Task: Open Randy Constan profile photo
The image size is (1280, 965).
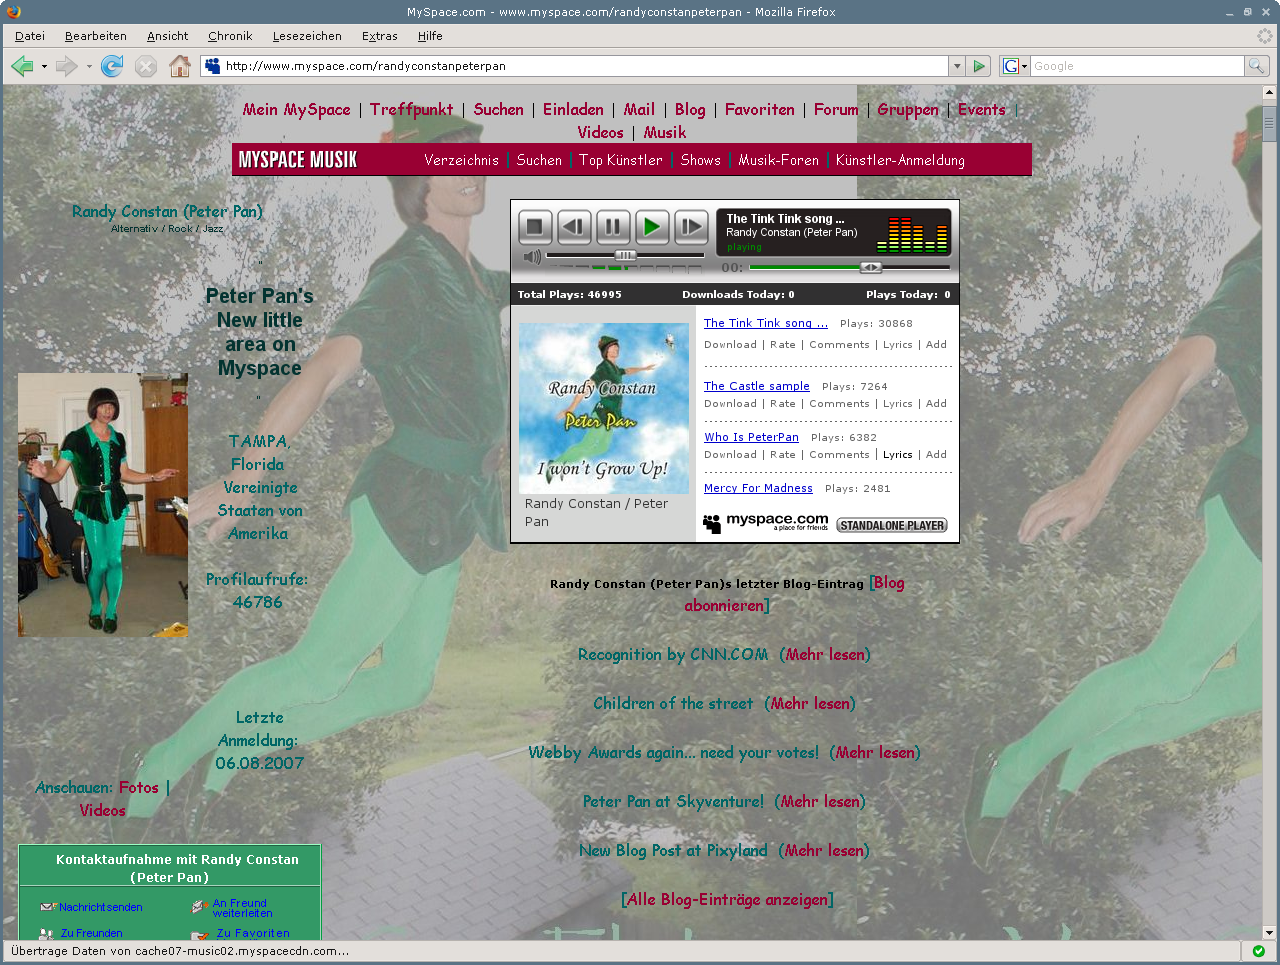Action: pos(103,505)
